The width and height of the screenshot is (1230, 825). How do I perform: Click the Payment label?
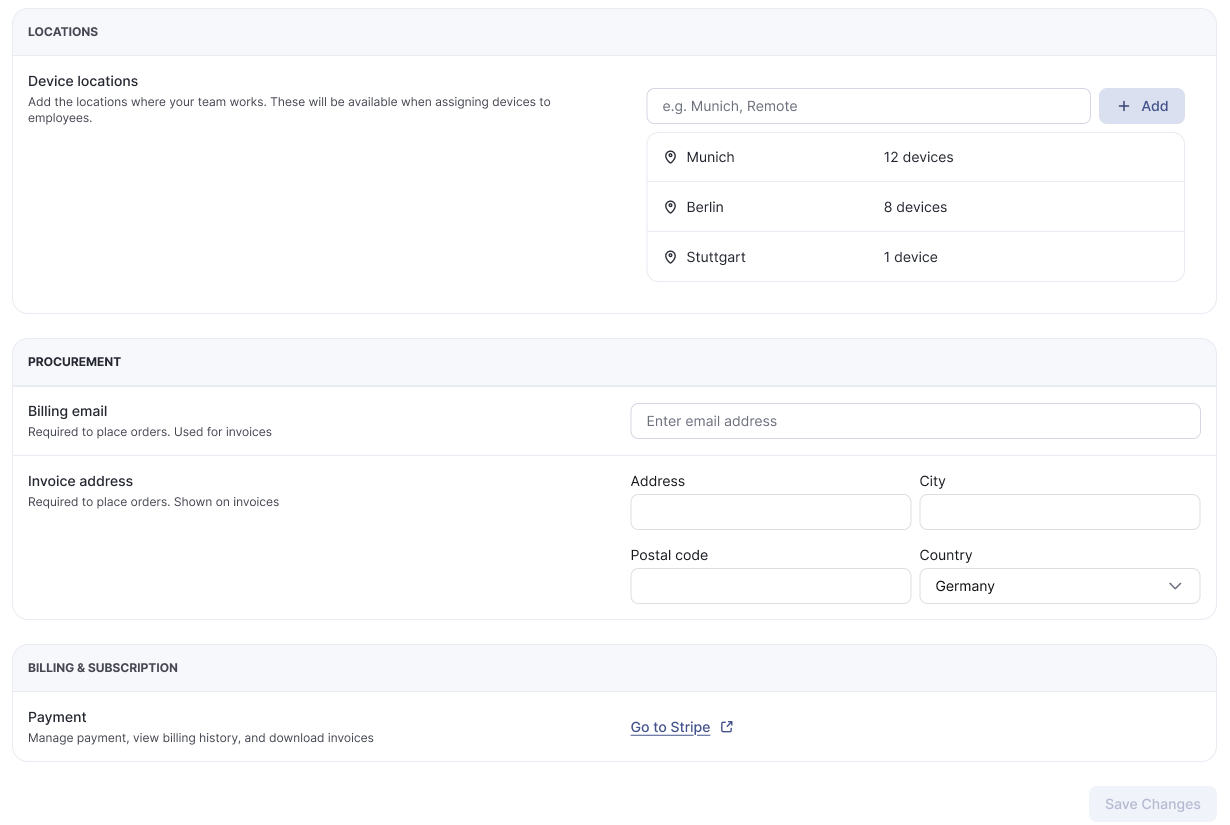pos(57,717)
